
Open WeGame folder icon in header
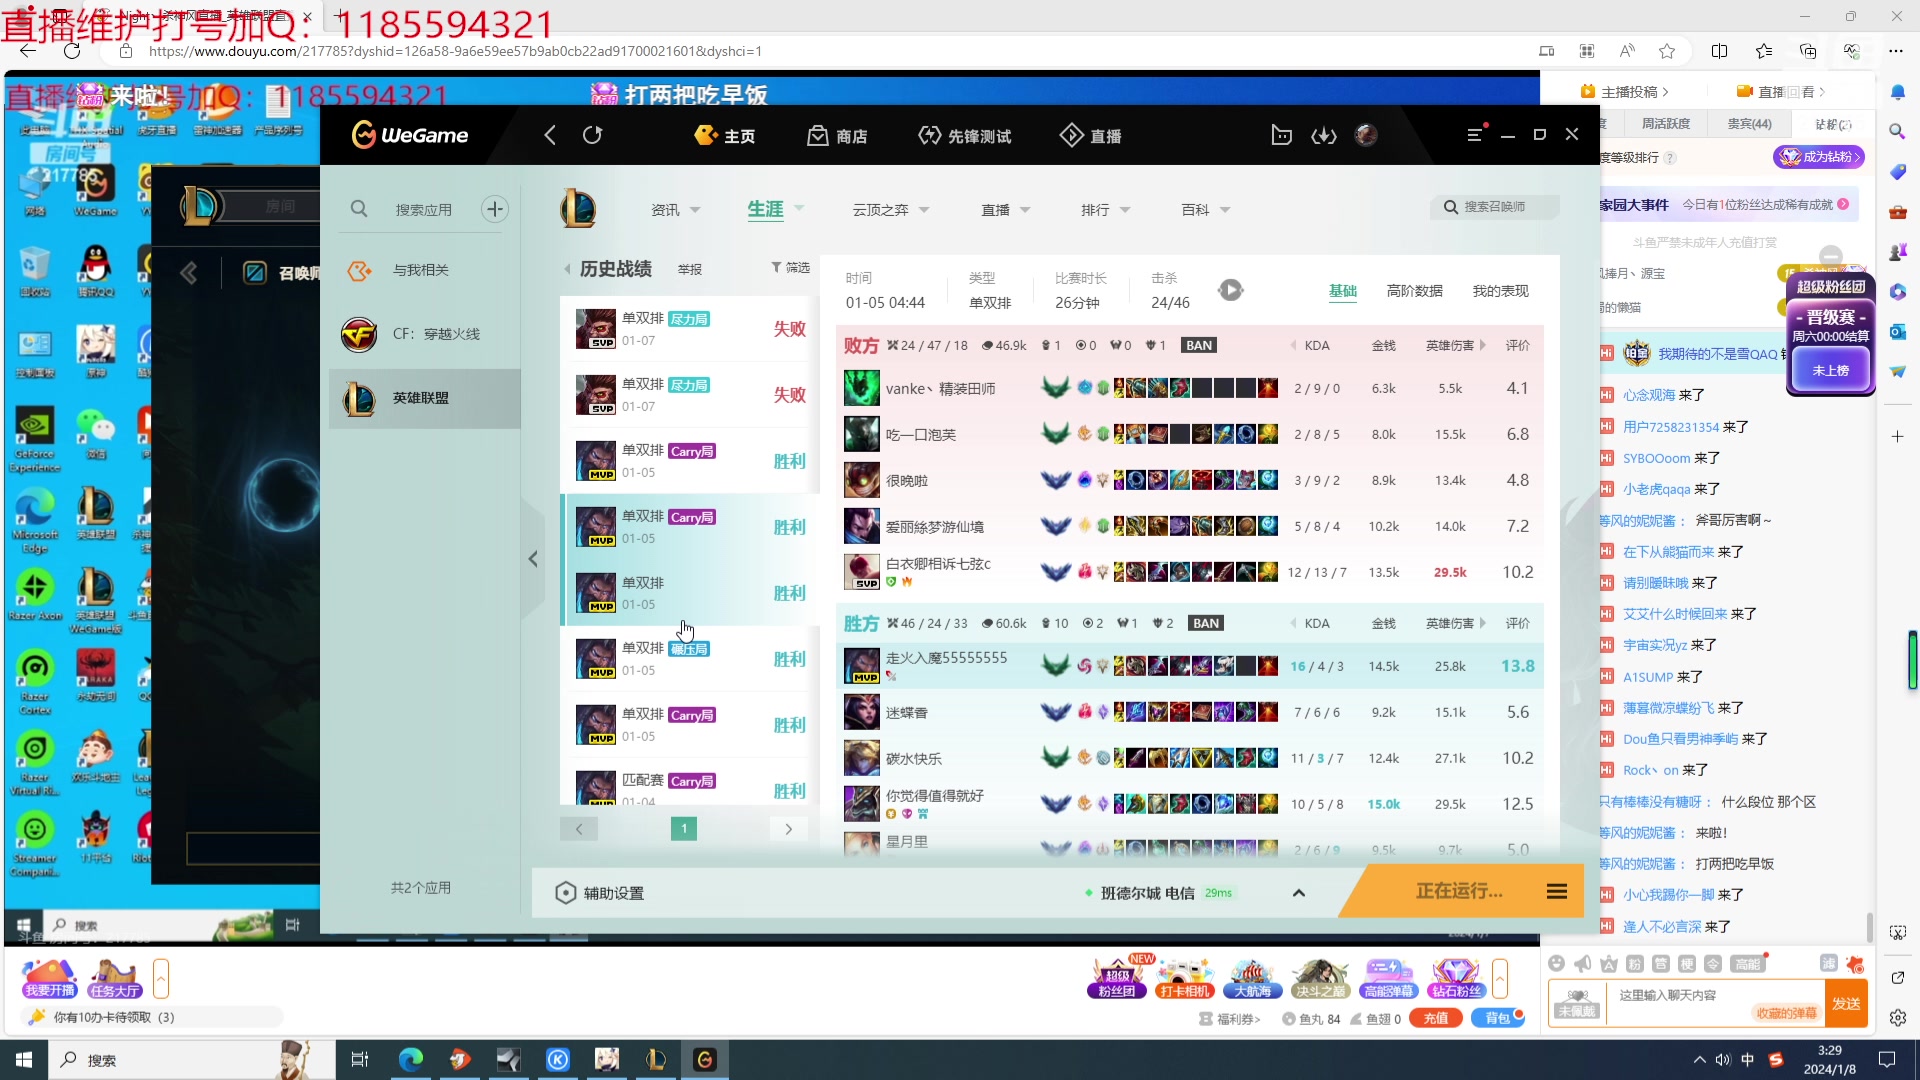pyautogui.click(x=1281, y=135)
